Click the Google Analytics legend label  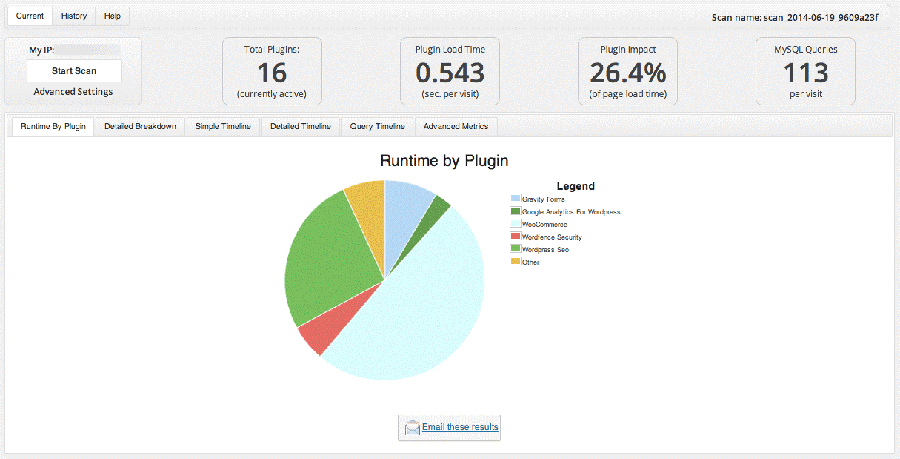click(x=572, y=212)
